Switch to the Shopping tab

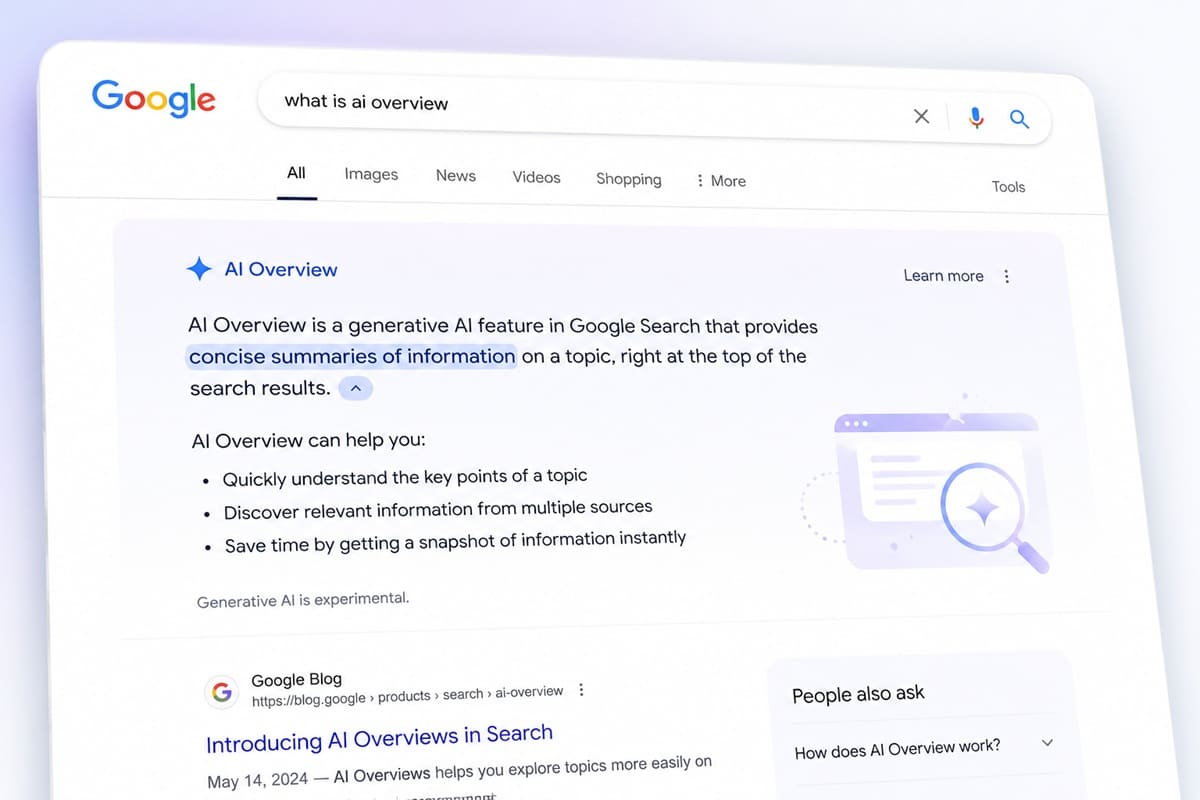click(629, 179)
